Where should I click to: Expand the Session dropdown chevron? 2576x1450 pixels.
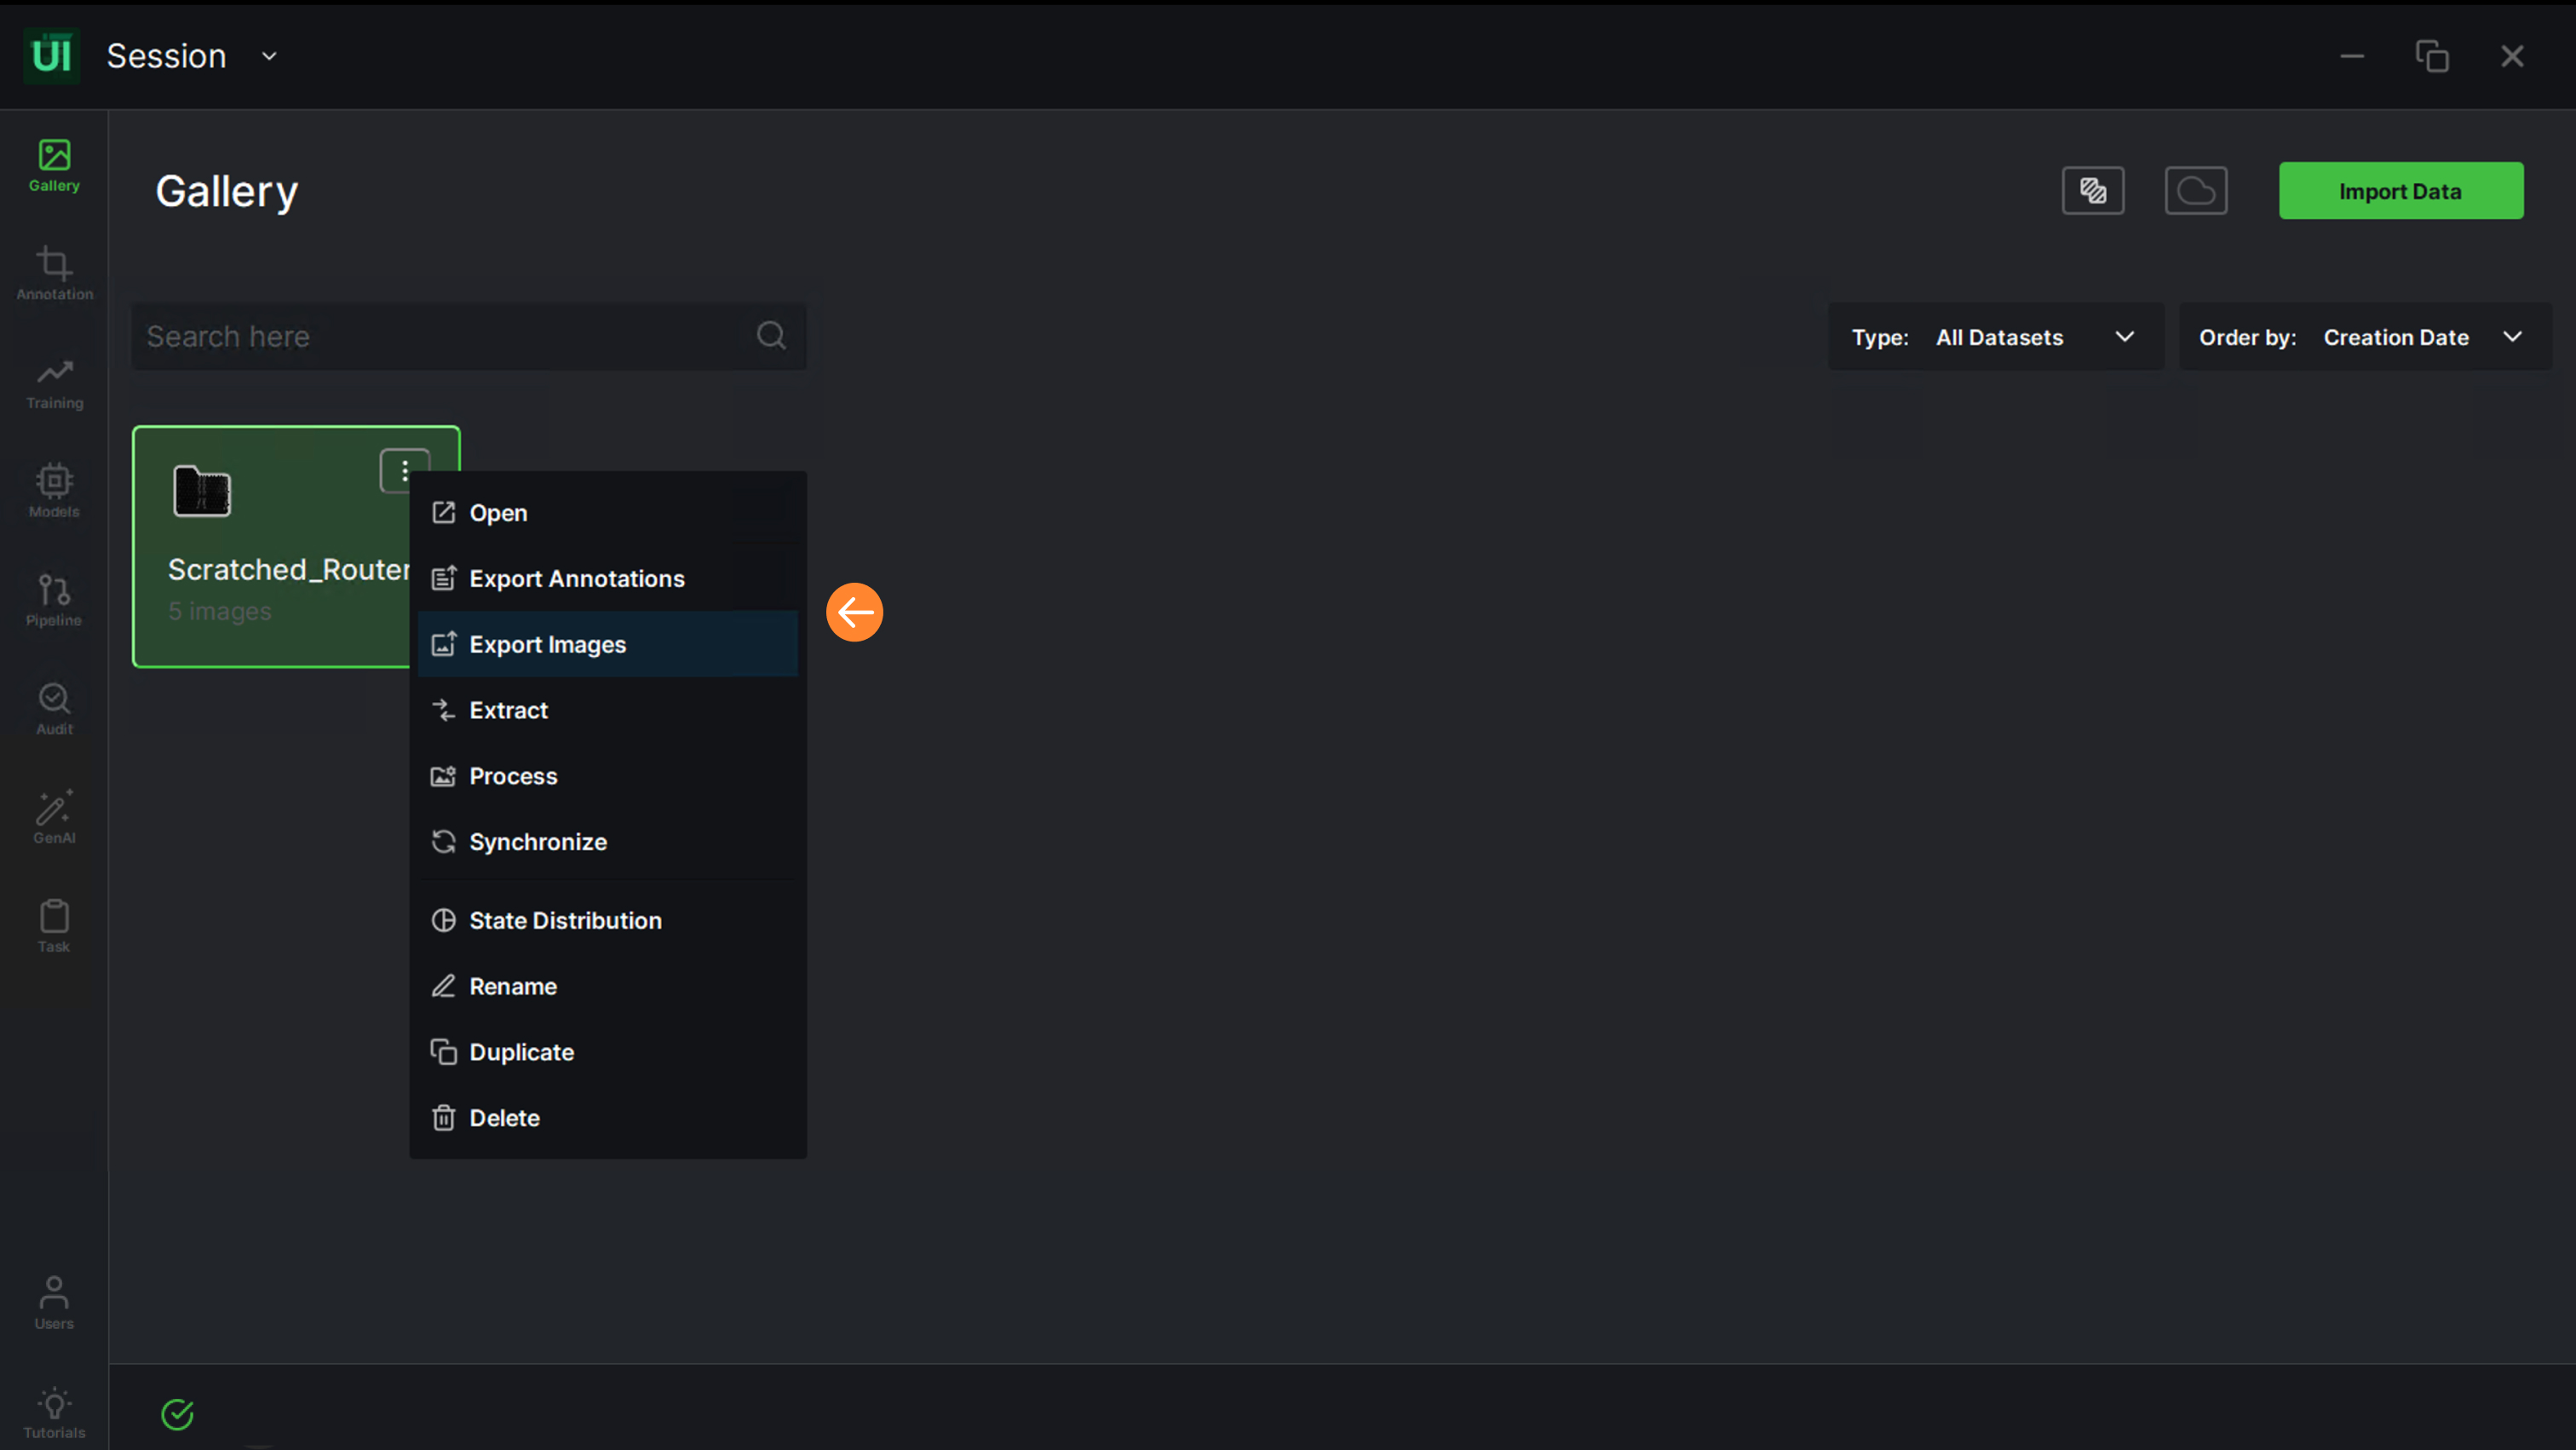(x=269, y=57)
